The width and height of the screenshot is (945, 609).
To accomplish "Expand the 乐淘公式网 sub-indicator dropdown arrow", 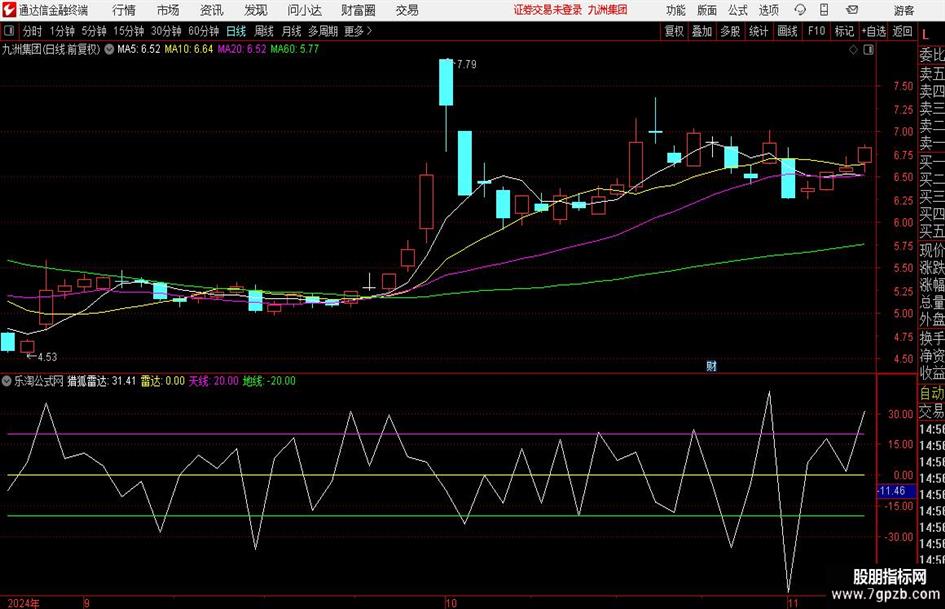I will pos(7,381).
